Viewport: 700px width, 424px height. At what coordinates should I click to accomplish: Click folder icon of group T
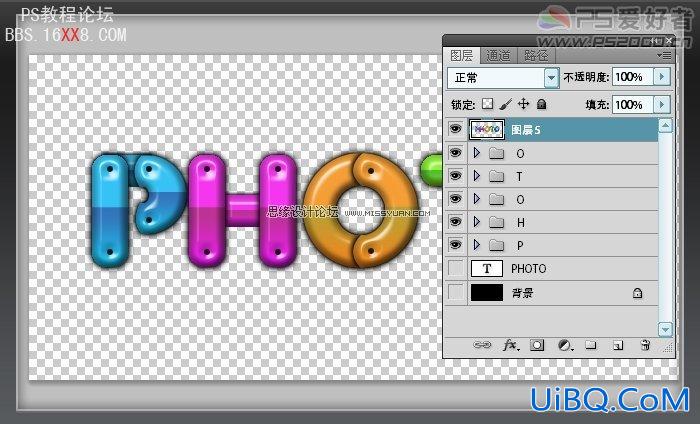[x=496, y=176]
